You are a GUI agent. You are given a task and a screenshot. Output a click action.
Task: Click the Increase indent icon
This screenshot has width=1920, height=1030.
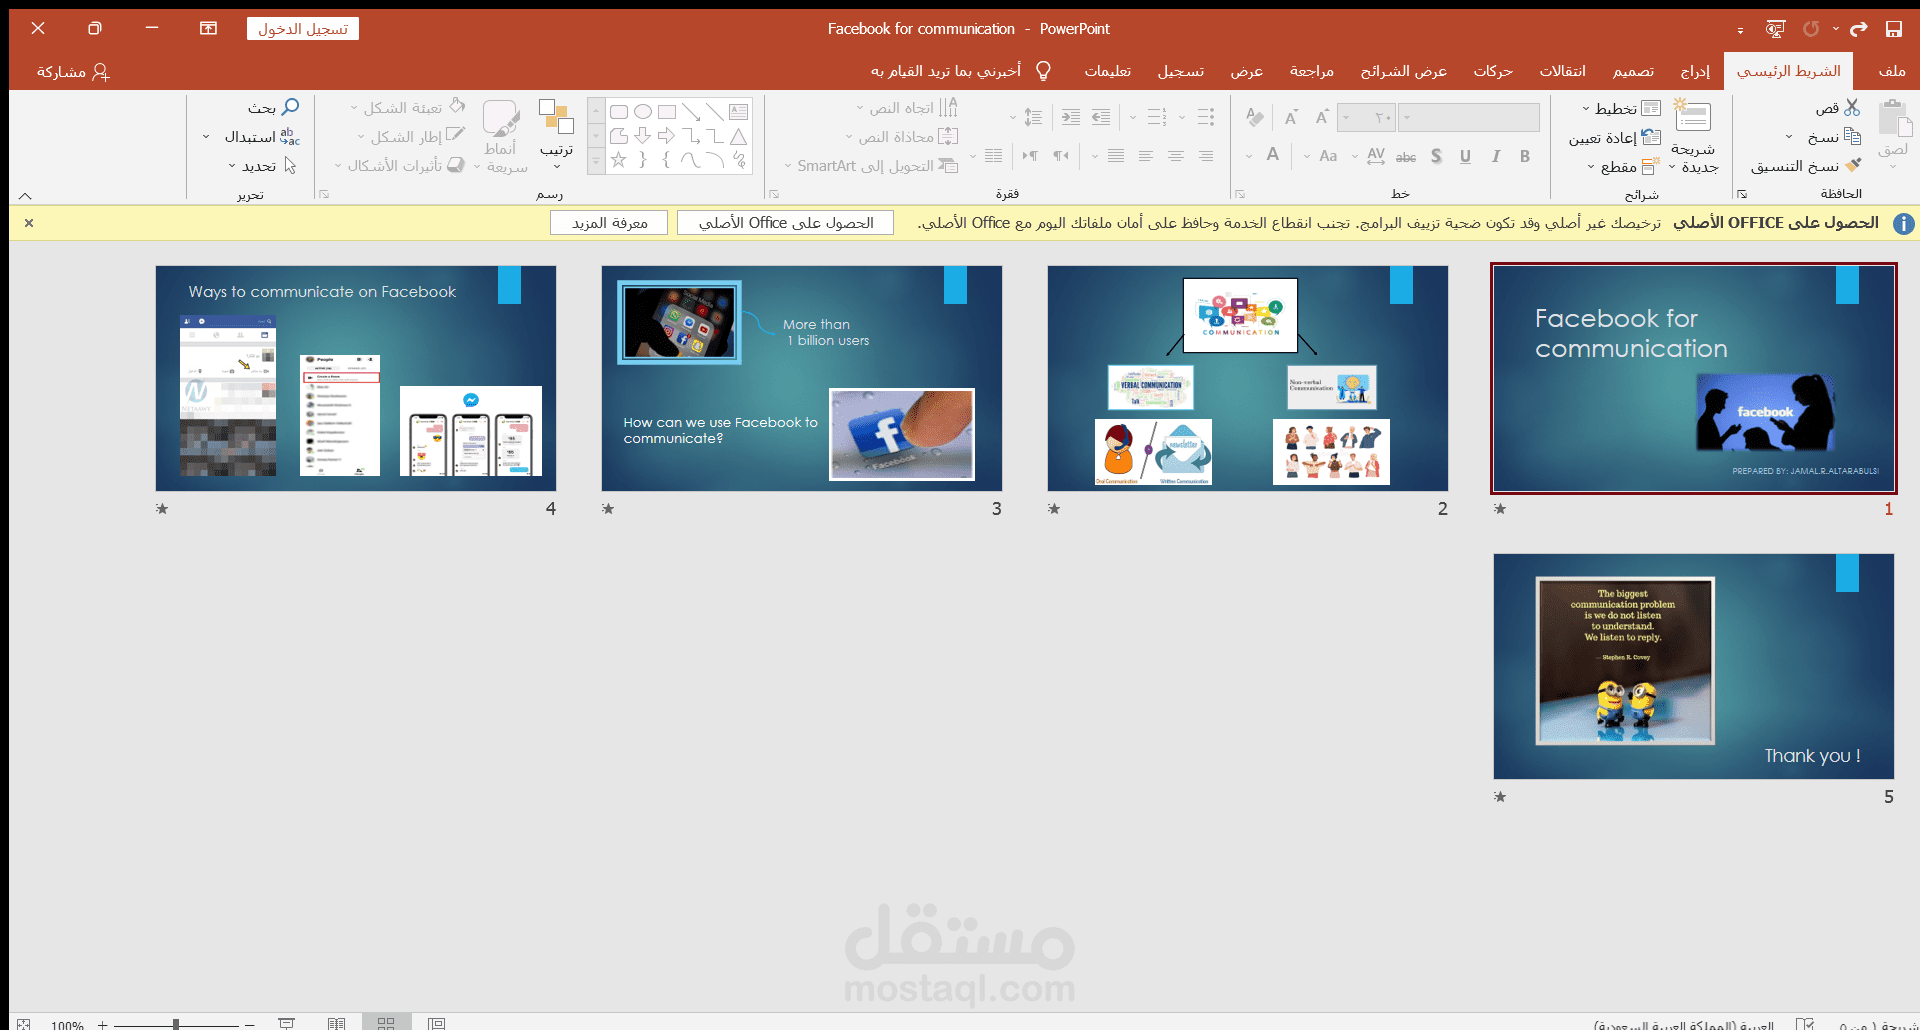[x=1070, y=117]
